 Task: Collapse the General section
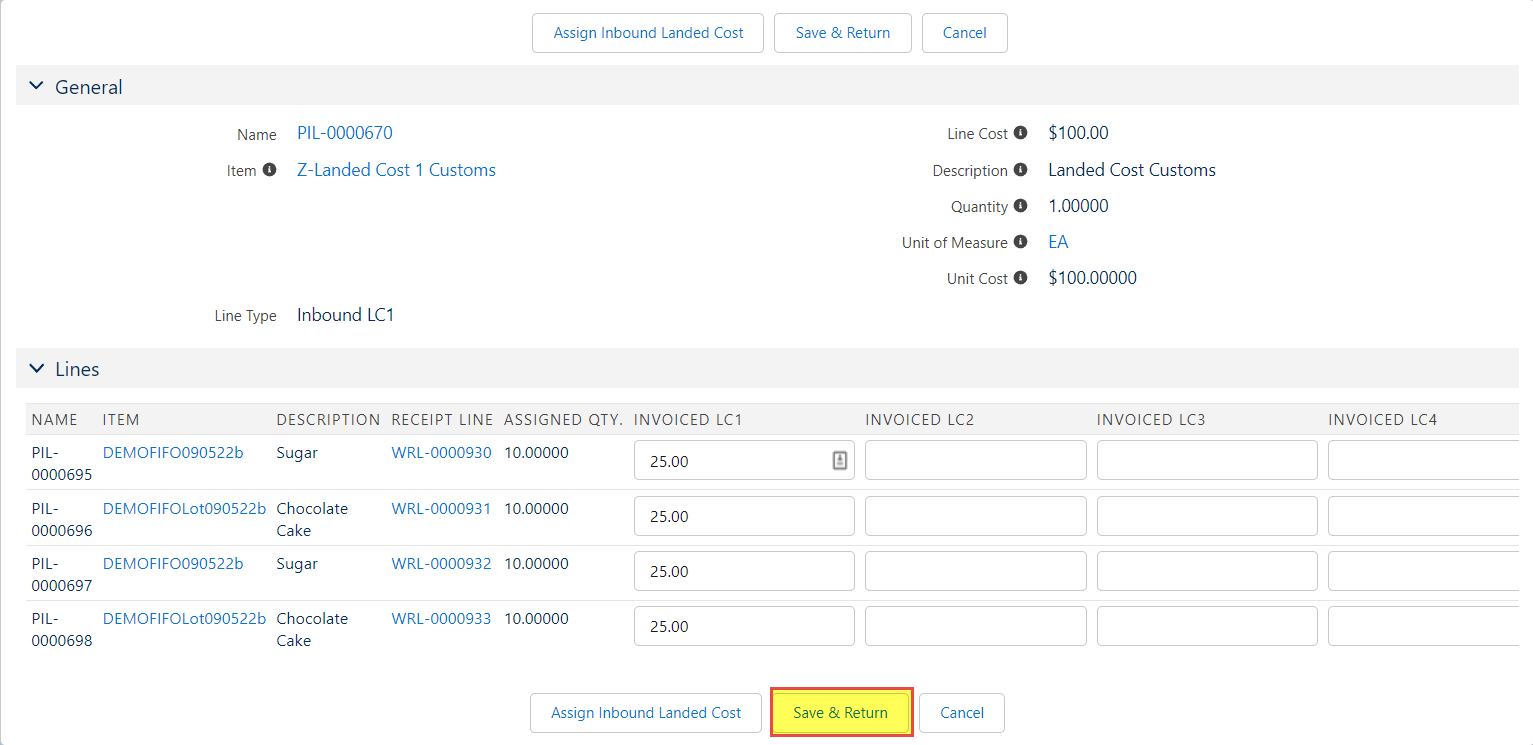pyautogui.click(x=37, y=87)
